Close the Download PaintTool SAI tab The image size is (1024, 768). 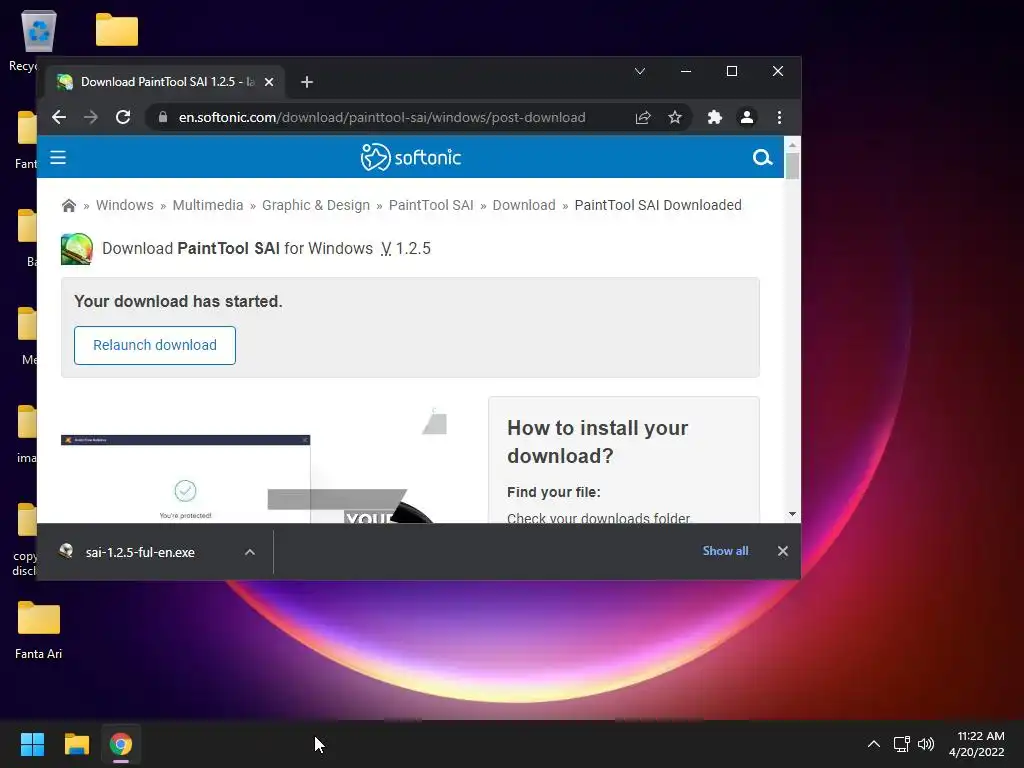point(269,82)
